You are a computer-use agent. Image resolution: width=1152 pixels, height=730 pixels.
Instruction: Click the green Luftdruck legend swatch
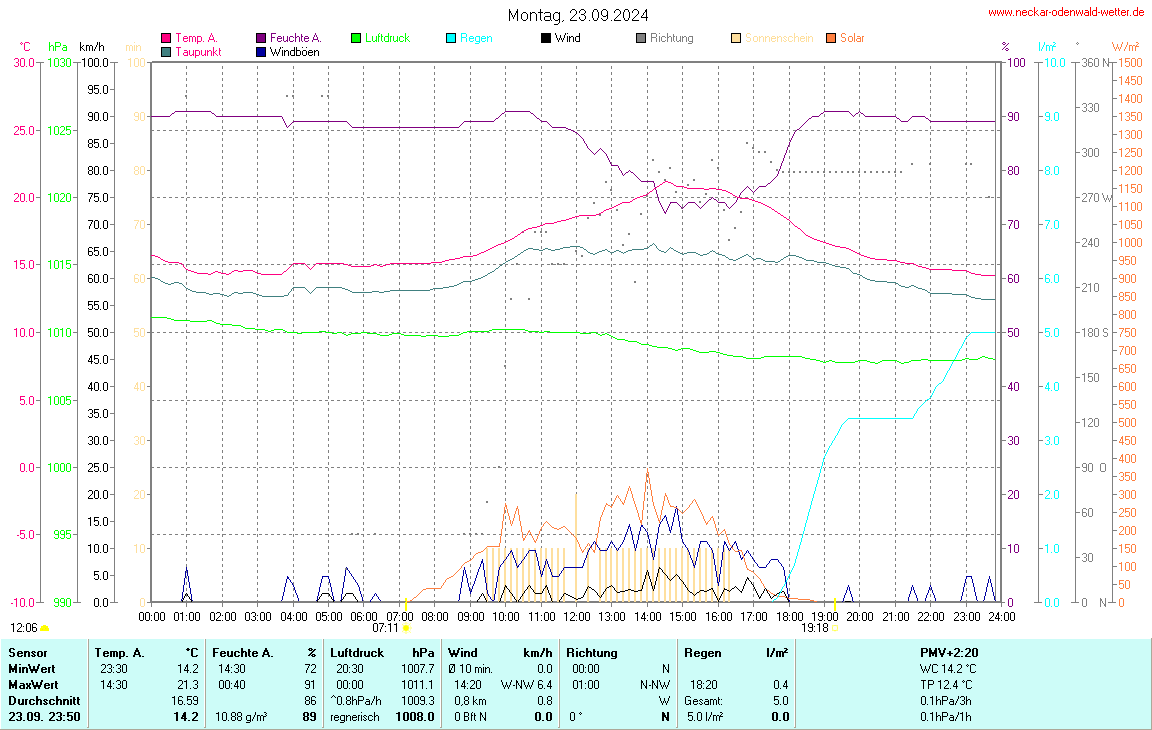[356, 39]
